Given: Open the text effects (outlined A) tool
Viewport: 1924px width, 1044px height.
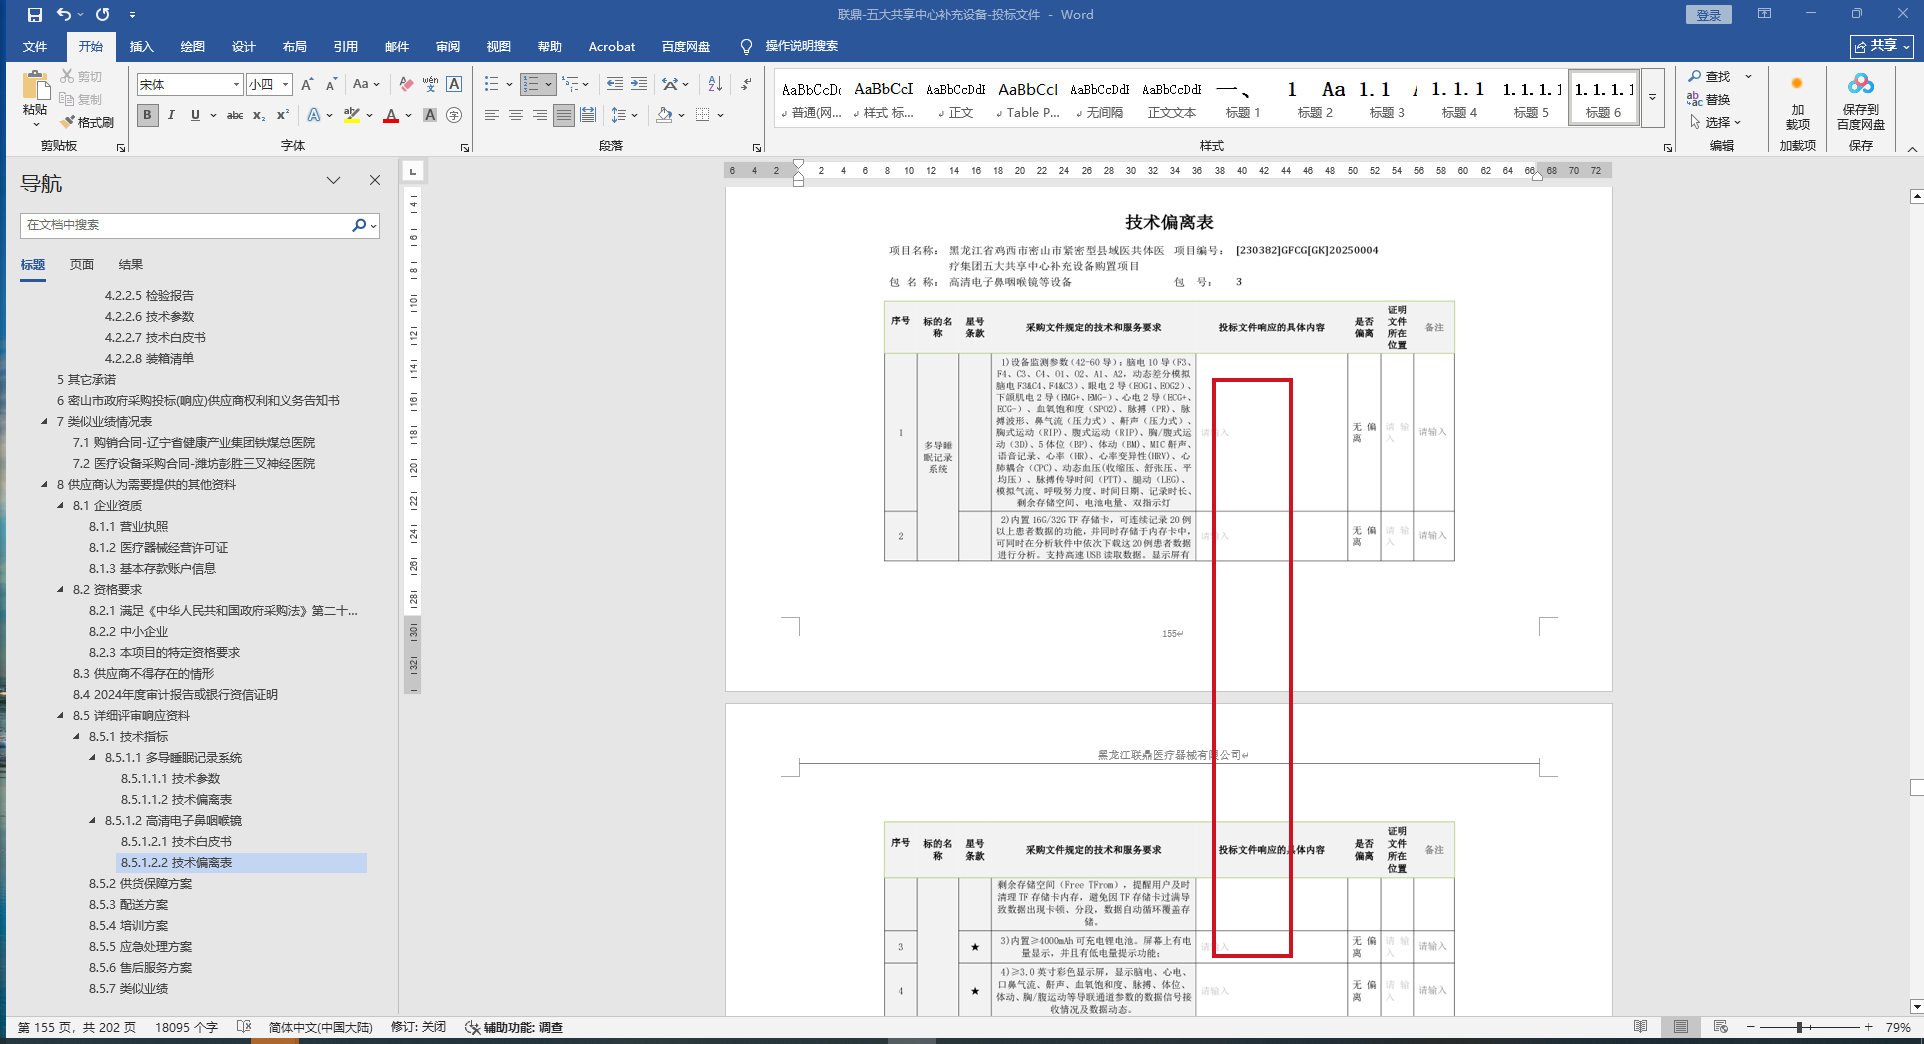Looking at the screenshot, I should click(314, 115).
